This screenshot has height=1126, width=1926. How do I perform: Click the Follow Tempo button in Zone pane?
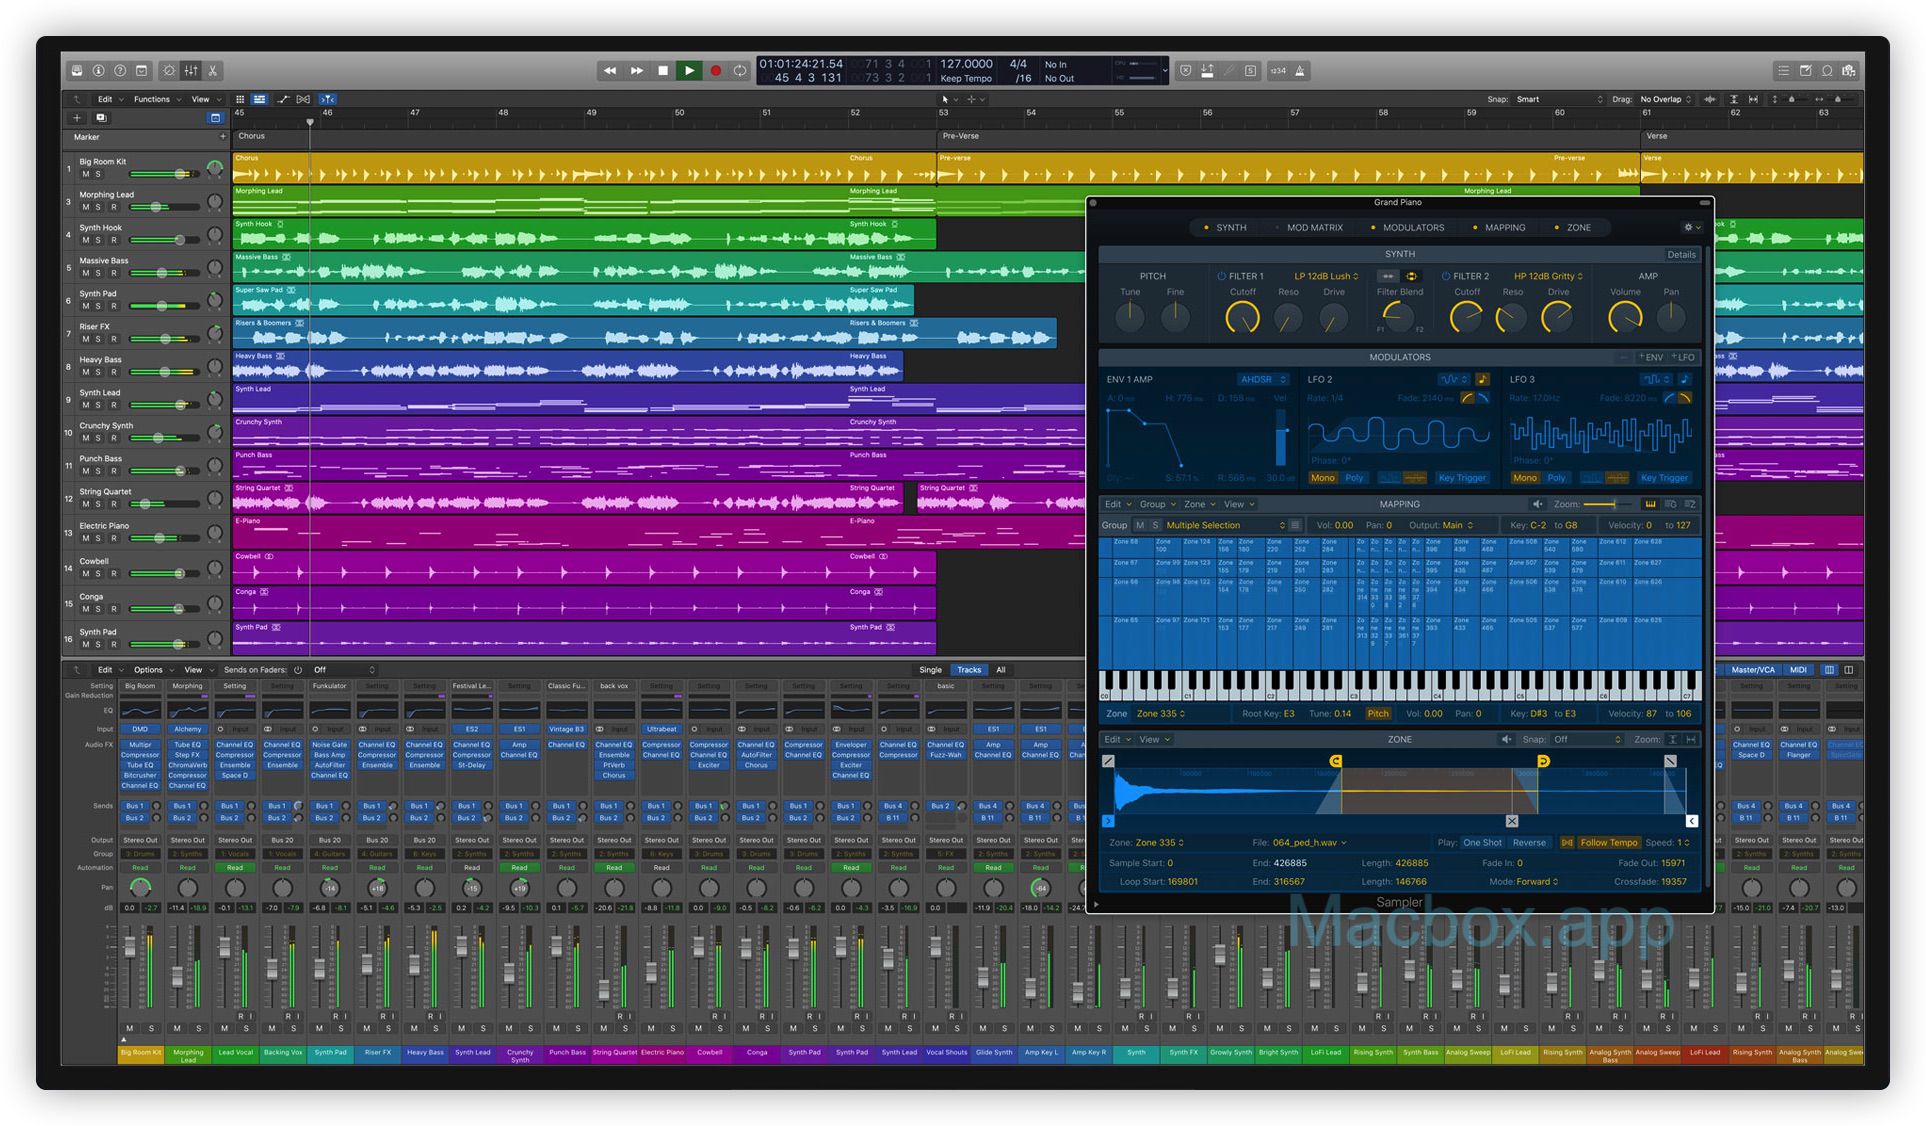pyautogui.click(x=1608, y=843)
